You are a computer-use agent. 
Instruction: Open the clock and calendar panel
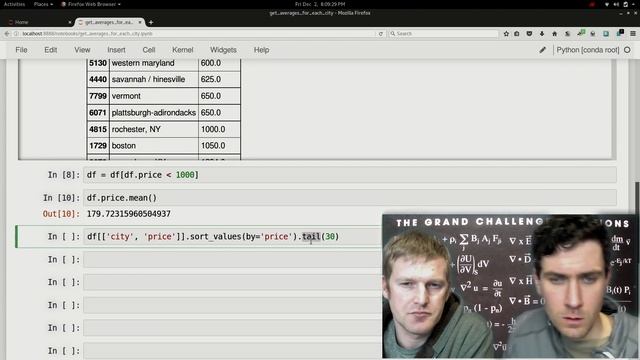click(x=320, y=4)
